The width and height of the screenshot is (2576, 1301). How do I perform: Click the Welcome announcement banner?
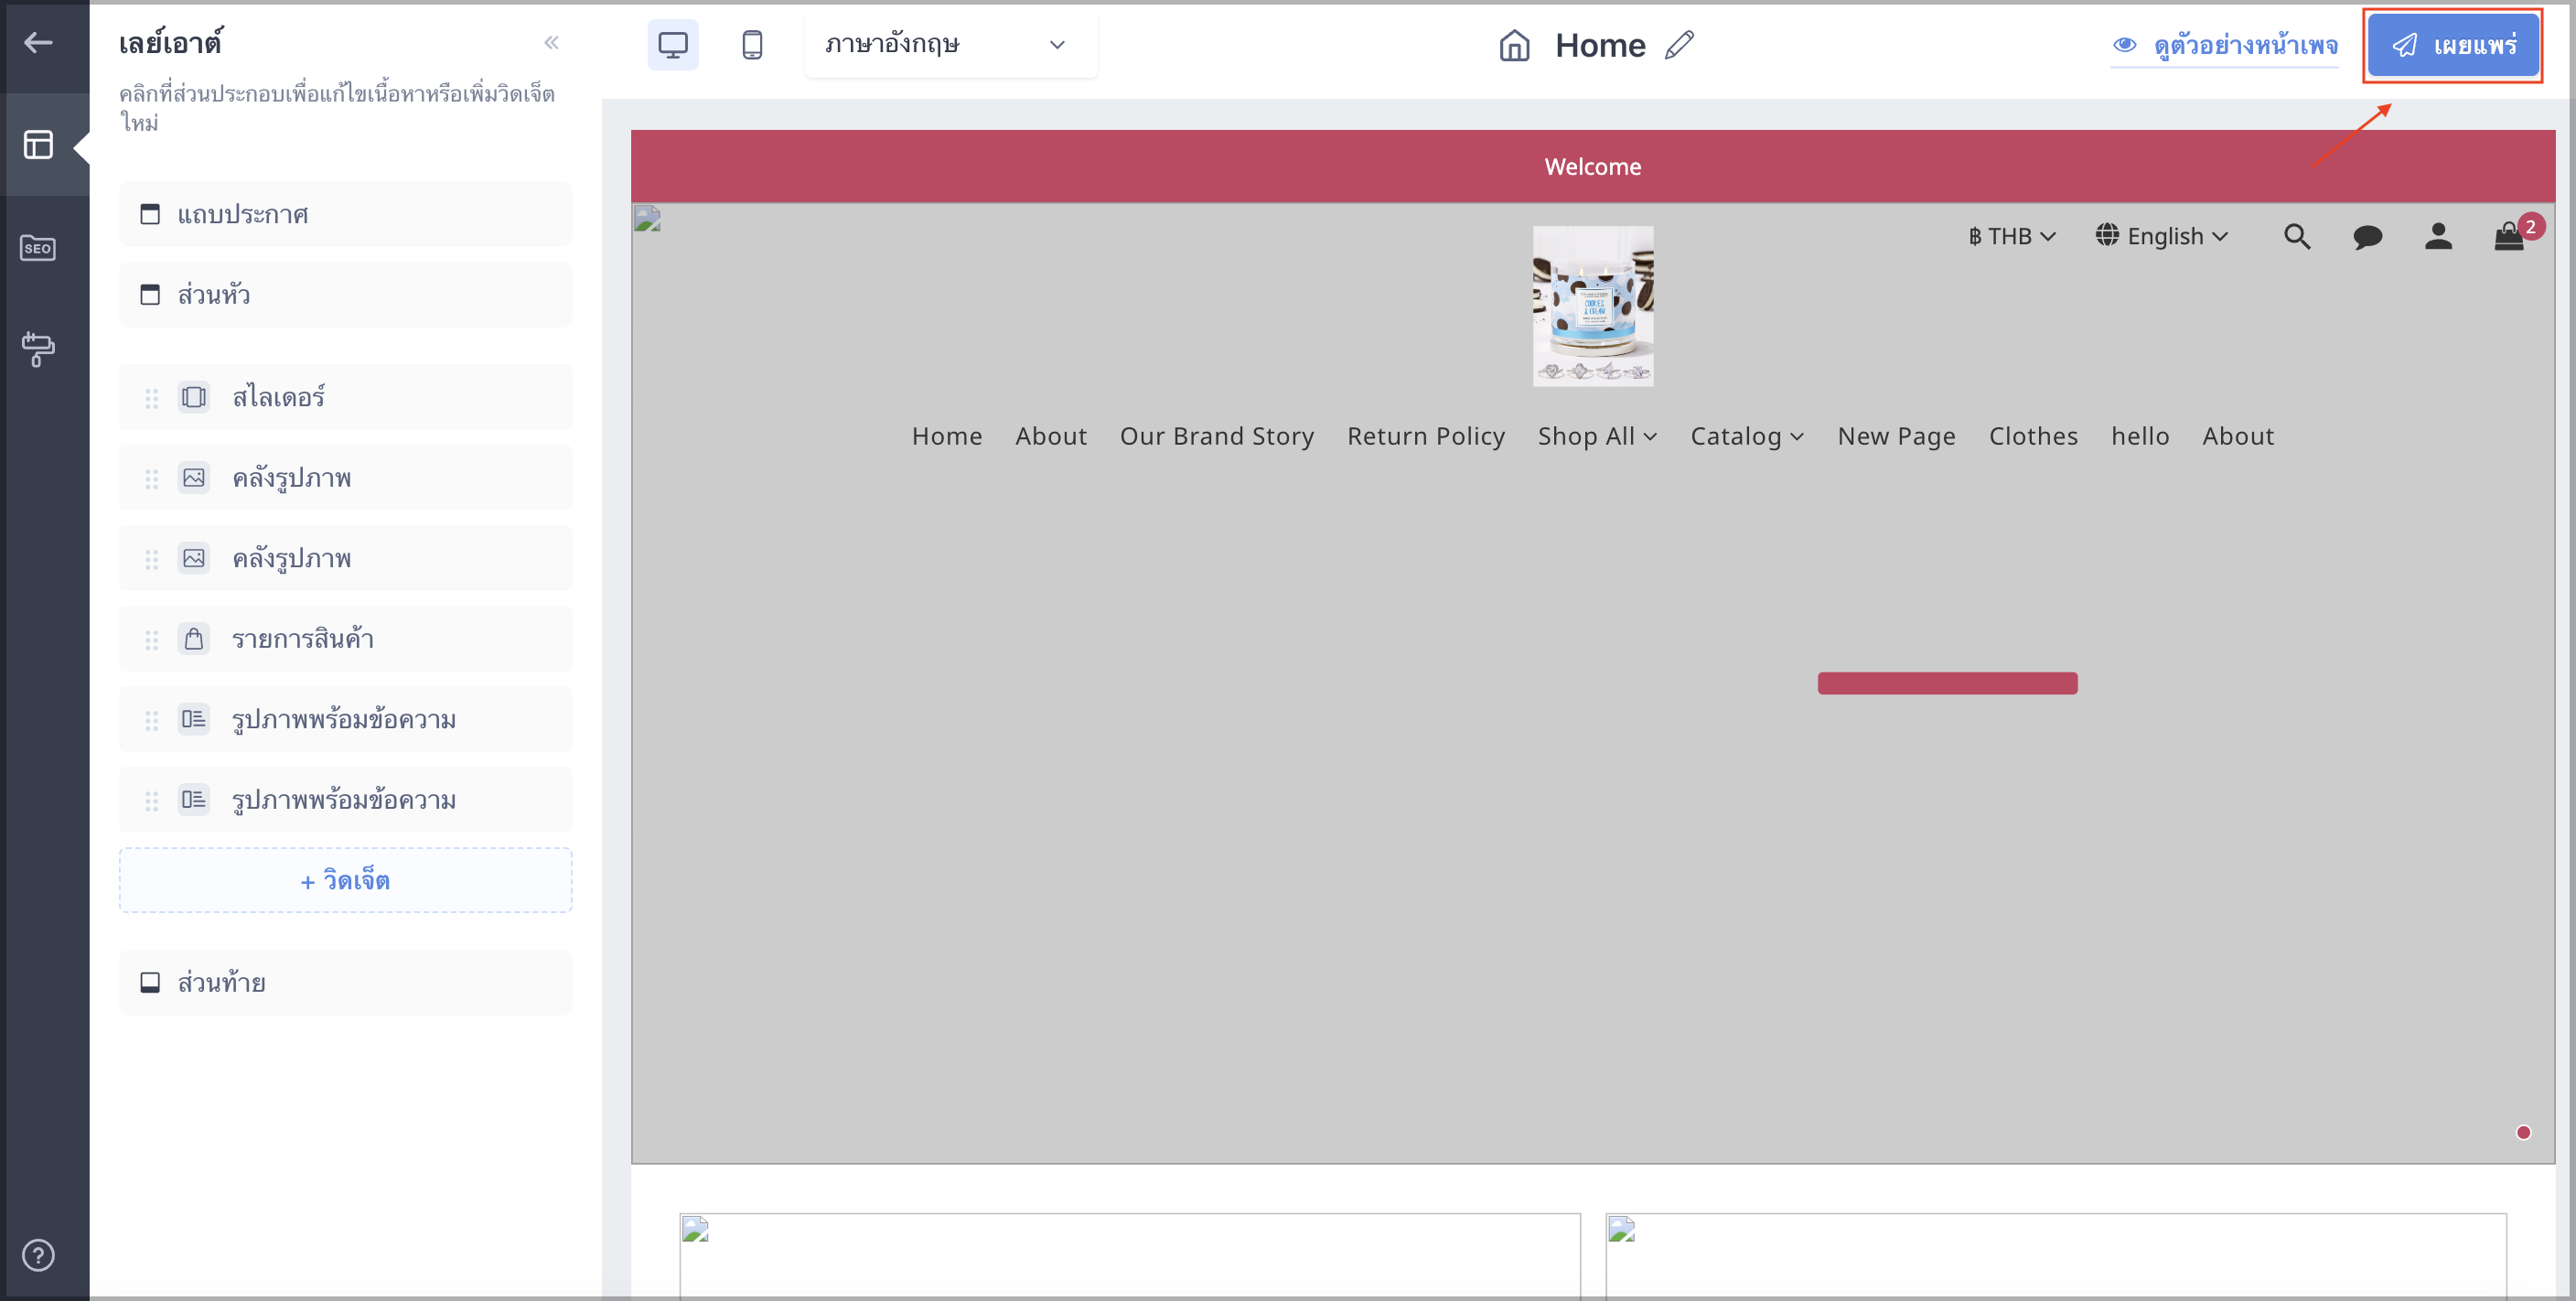(x=1592, y=166)
